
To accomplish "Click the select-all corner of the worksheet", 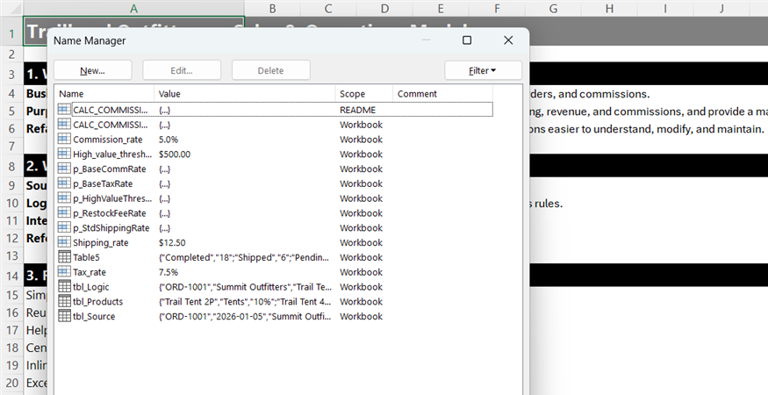I will coord(11,8).
